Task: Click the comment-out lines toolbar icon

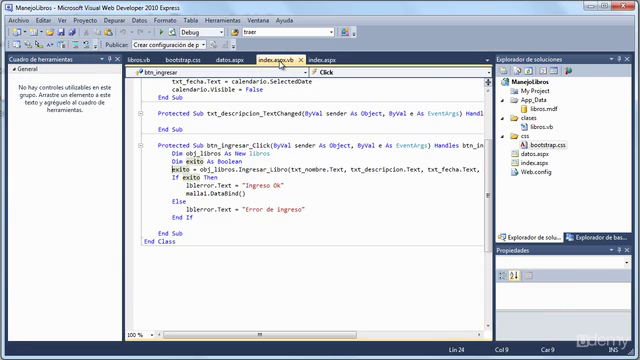Action: [76, 45]
